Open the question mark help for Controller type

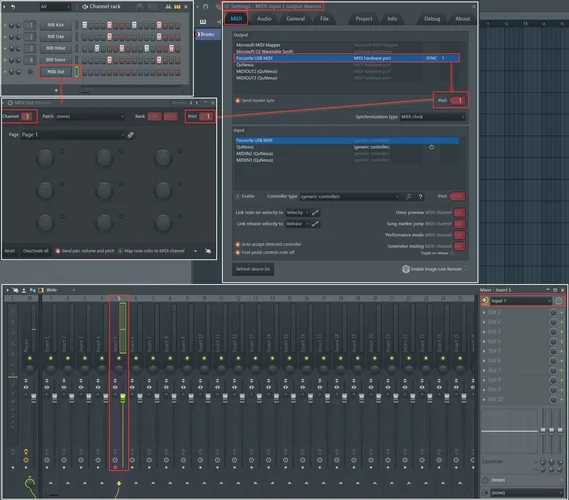pos(420,196)
